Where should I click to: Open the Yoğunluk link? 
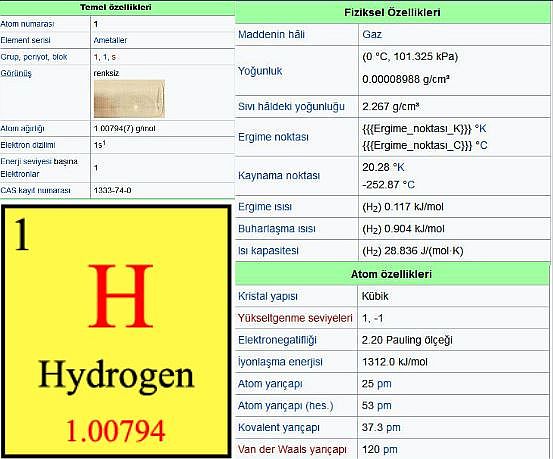click(260, 71)
